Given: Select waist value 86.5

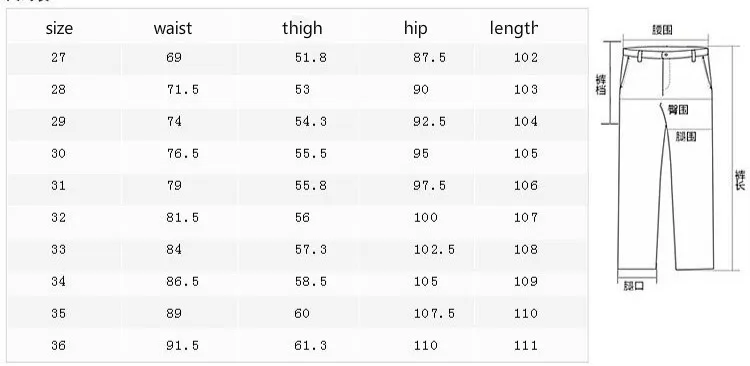Looking at the screenshot, I should 183,282.
